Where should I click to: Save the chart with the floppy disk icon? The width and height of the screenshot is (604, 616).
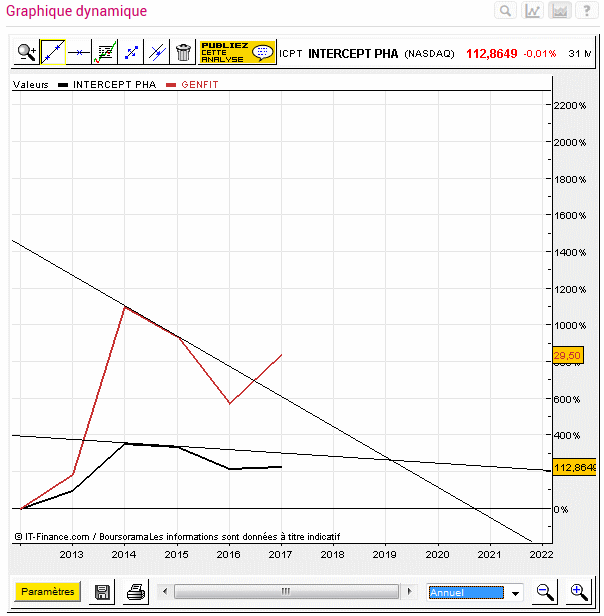[102, 592]
